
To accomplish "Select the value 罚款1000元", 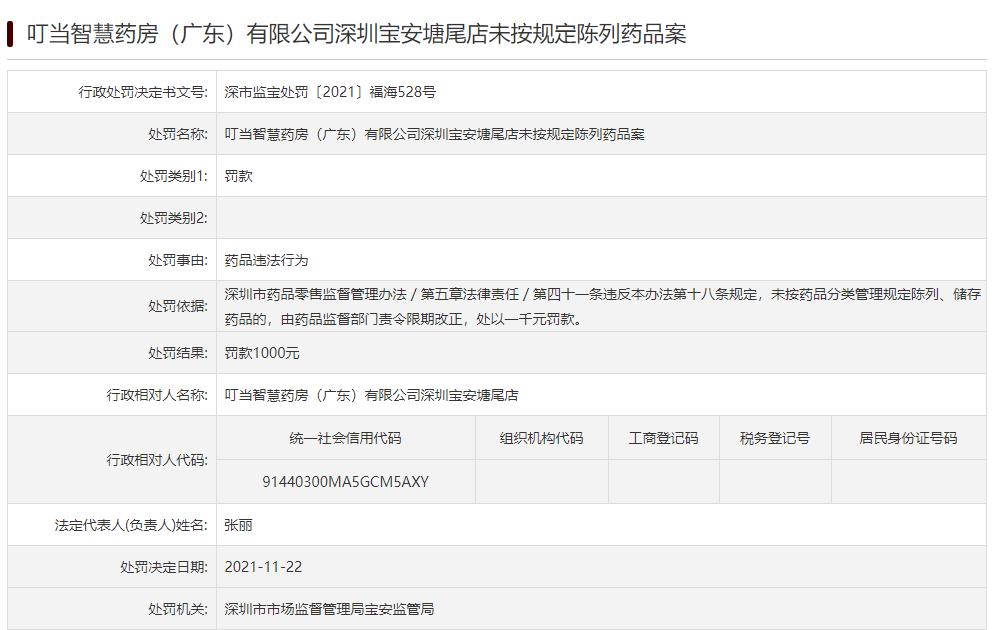I will (x=262, y=353).
